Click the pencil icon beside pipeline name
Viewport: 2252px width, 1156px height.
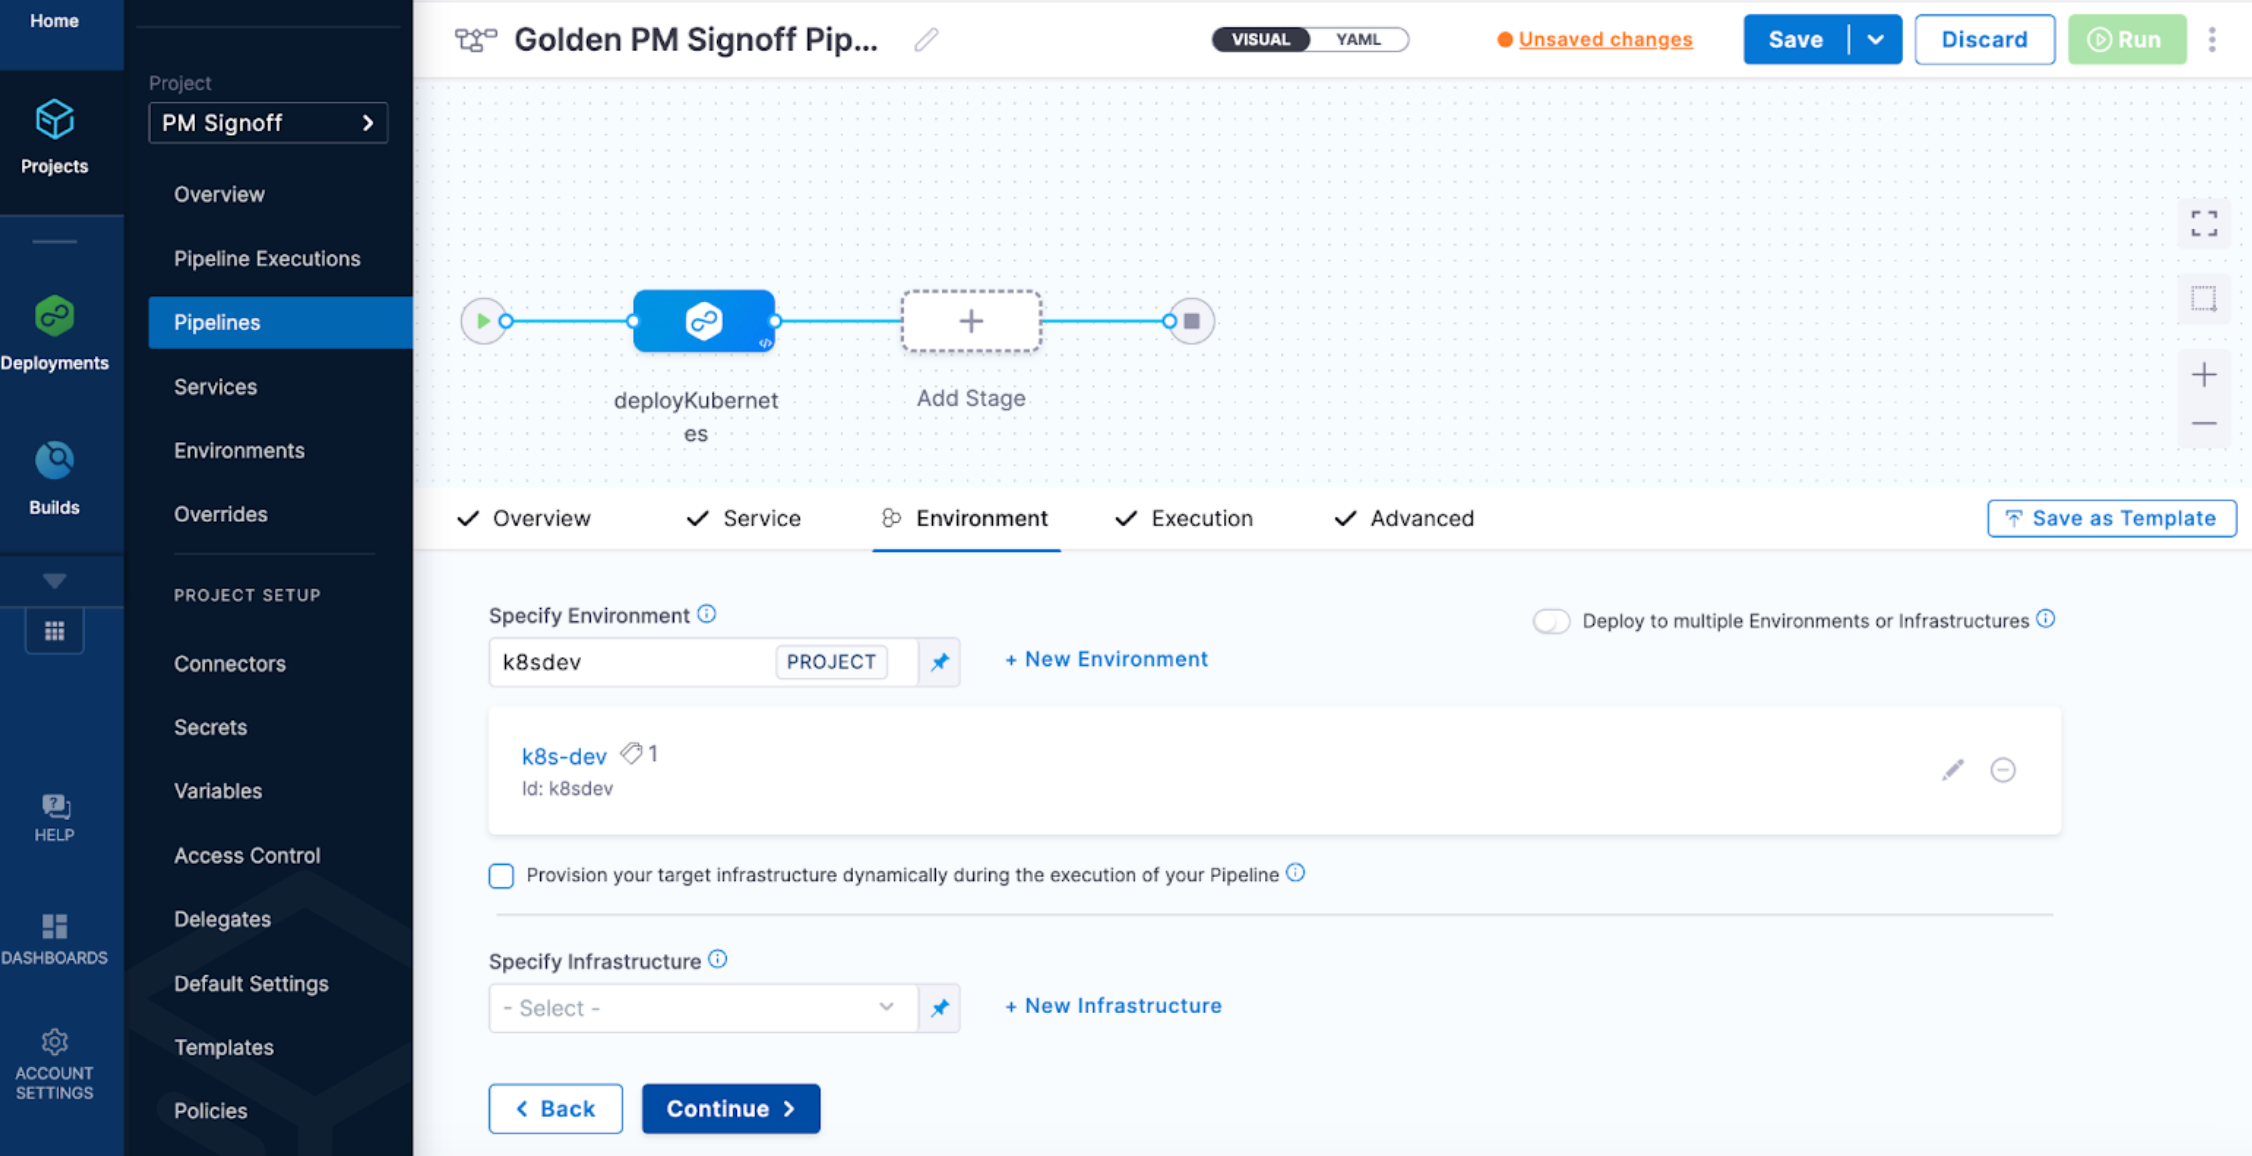tap(926, 40)
